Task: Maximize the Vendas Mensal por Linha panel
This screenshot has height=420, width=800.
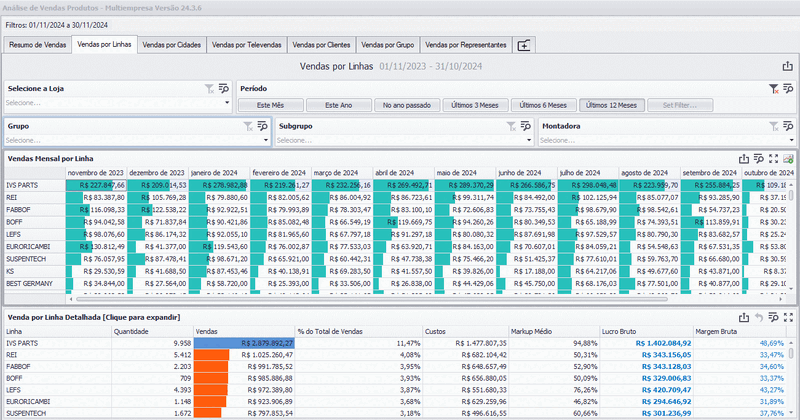Action: 773,159
